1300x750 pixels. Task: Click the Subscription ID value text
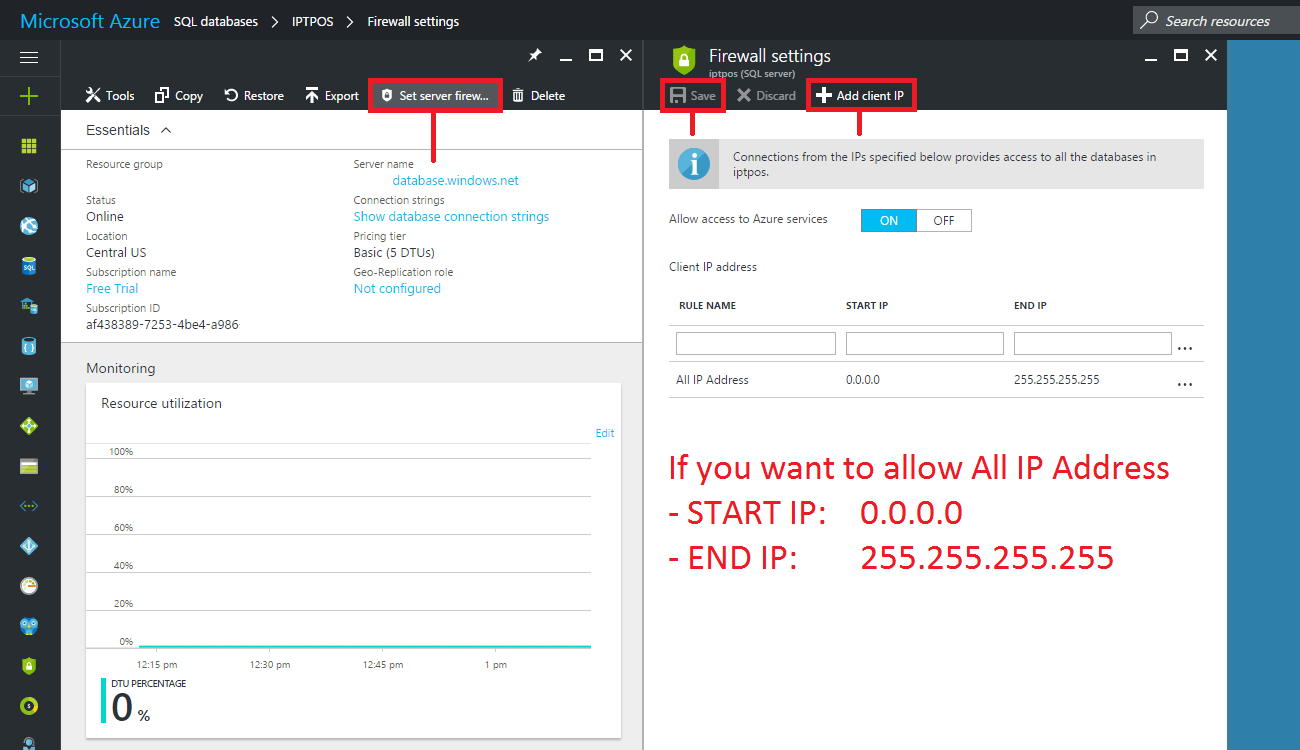[x=162, y=324]
